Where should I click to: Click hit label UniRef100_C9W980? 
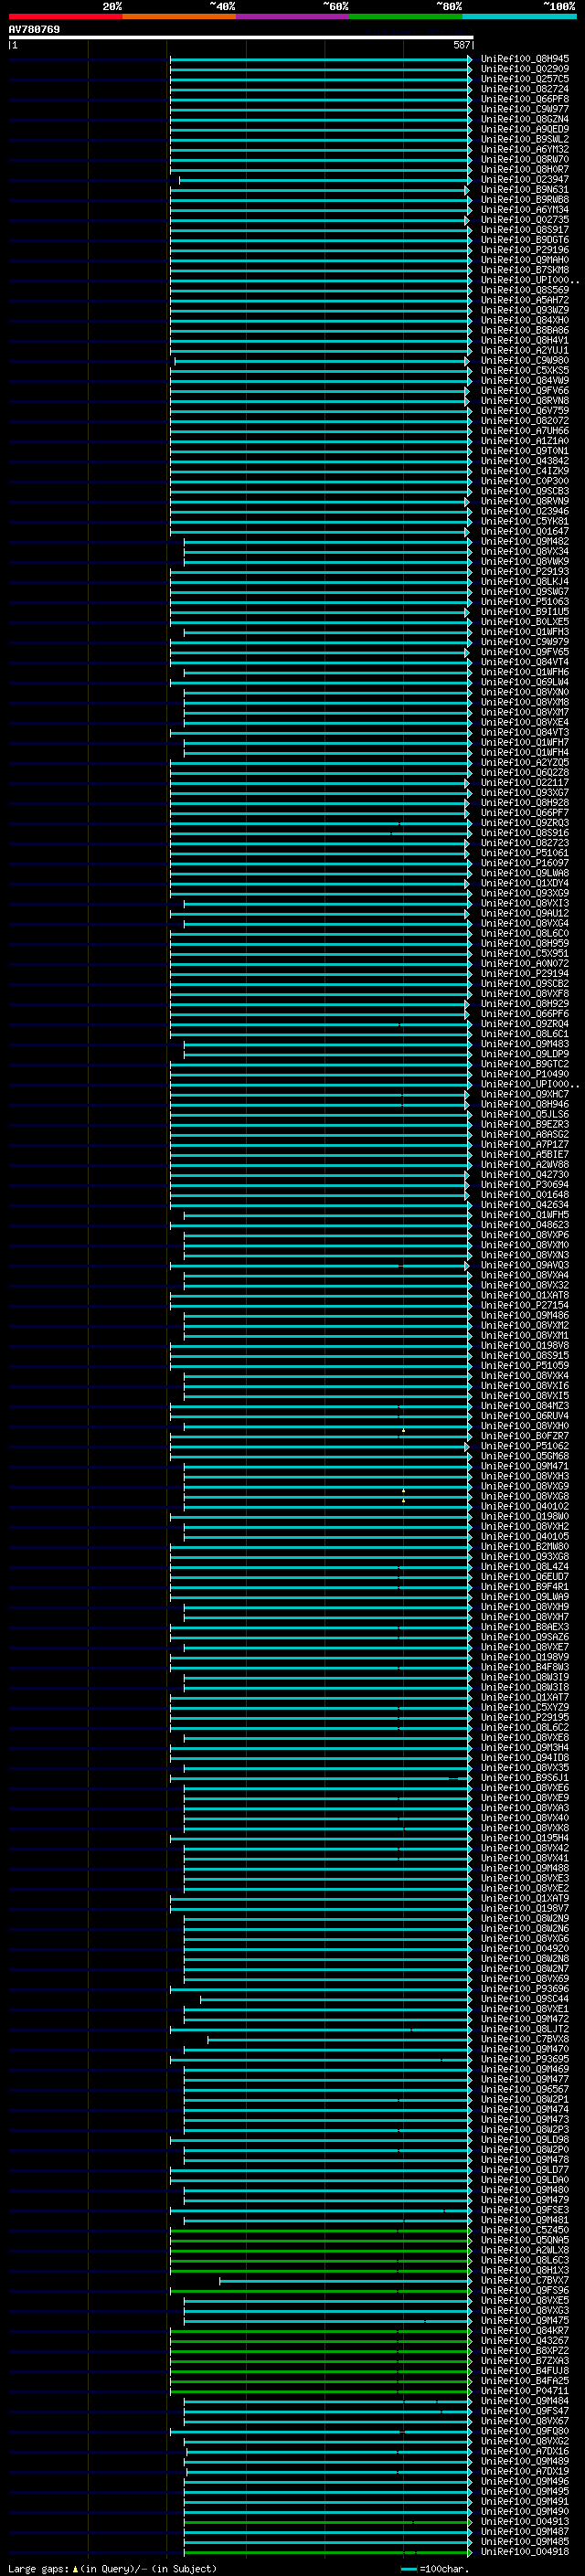524,360
